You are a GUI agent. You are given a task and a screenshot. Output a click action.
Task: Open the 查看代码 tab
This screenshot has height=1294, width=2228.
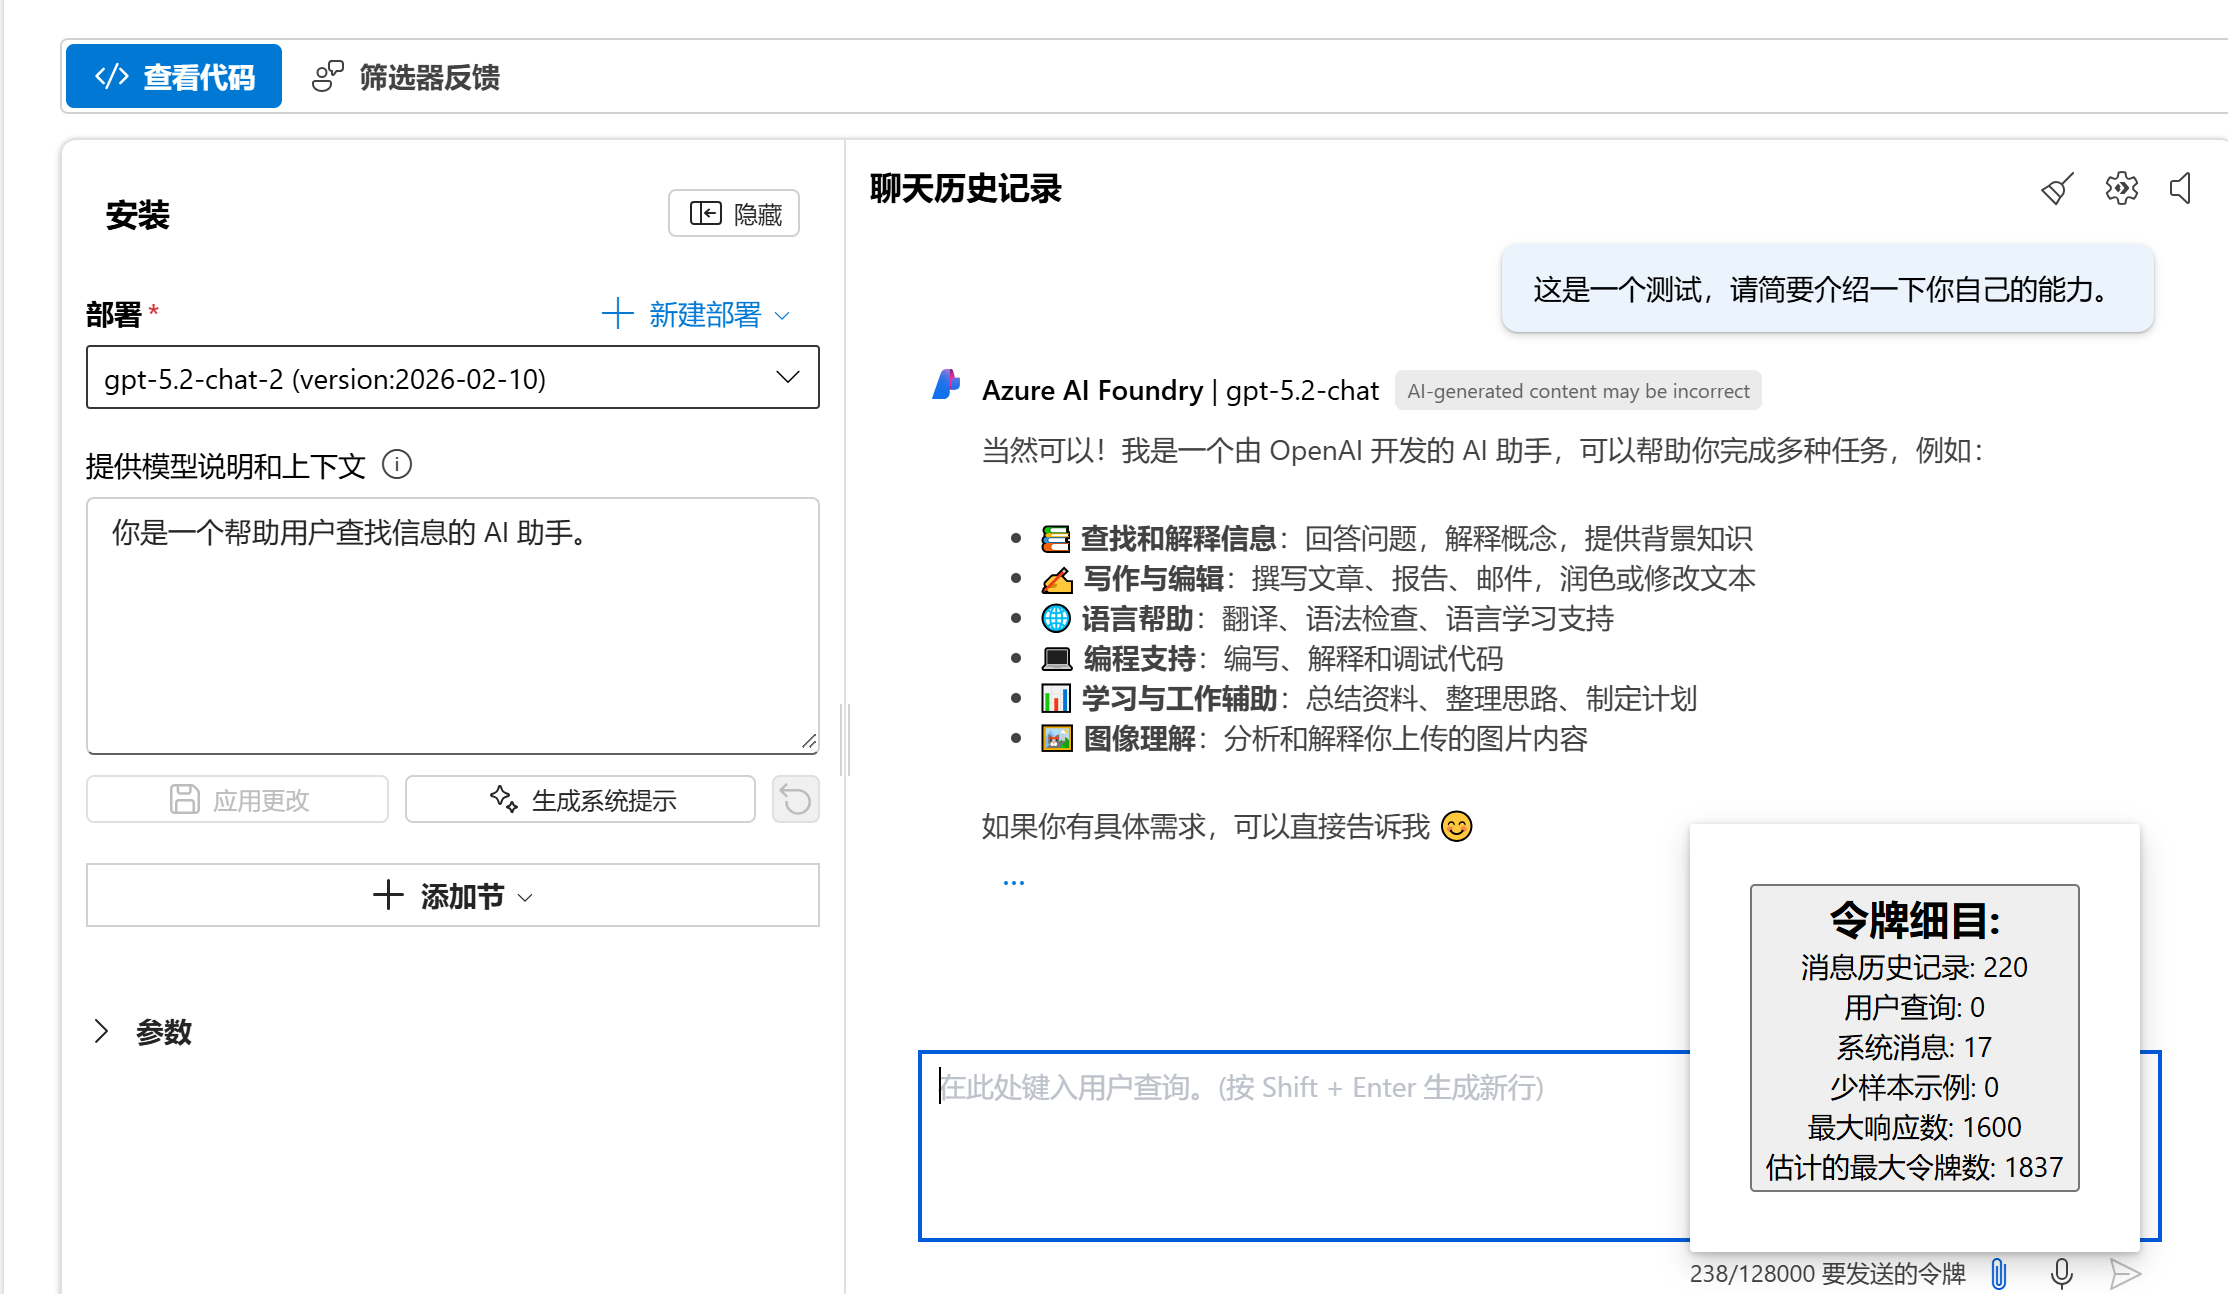(174, 77)
